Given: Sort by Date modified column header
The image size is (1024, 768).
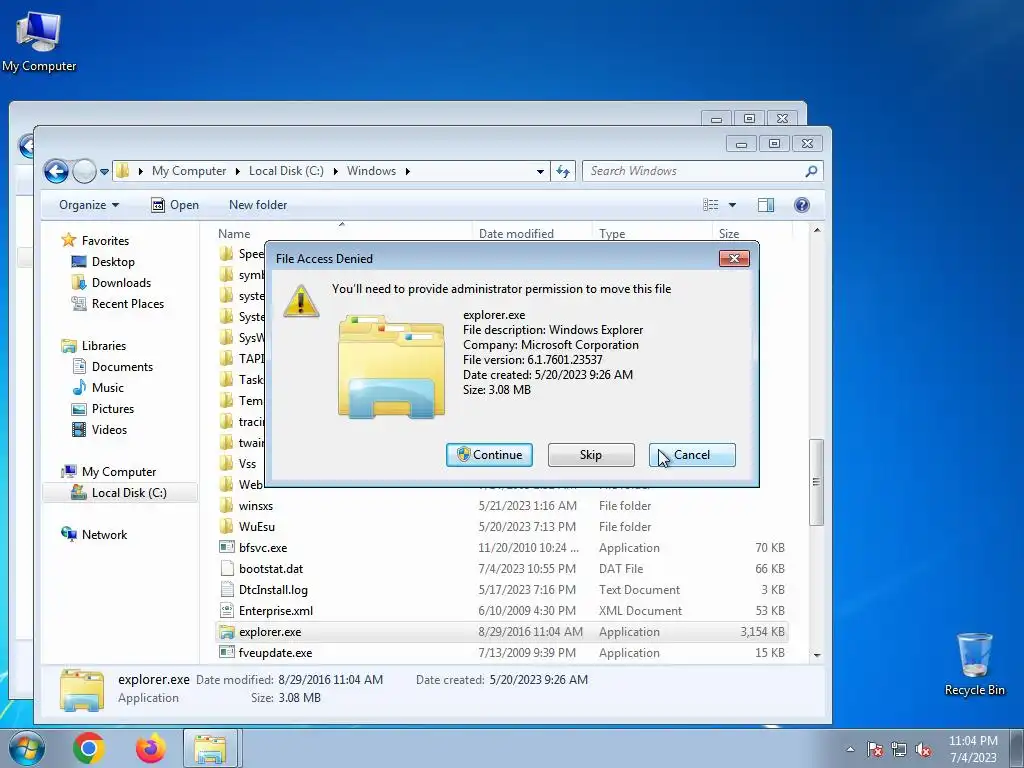Looking at the screenshot, I should (x=532, y=233).
